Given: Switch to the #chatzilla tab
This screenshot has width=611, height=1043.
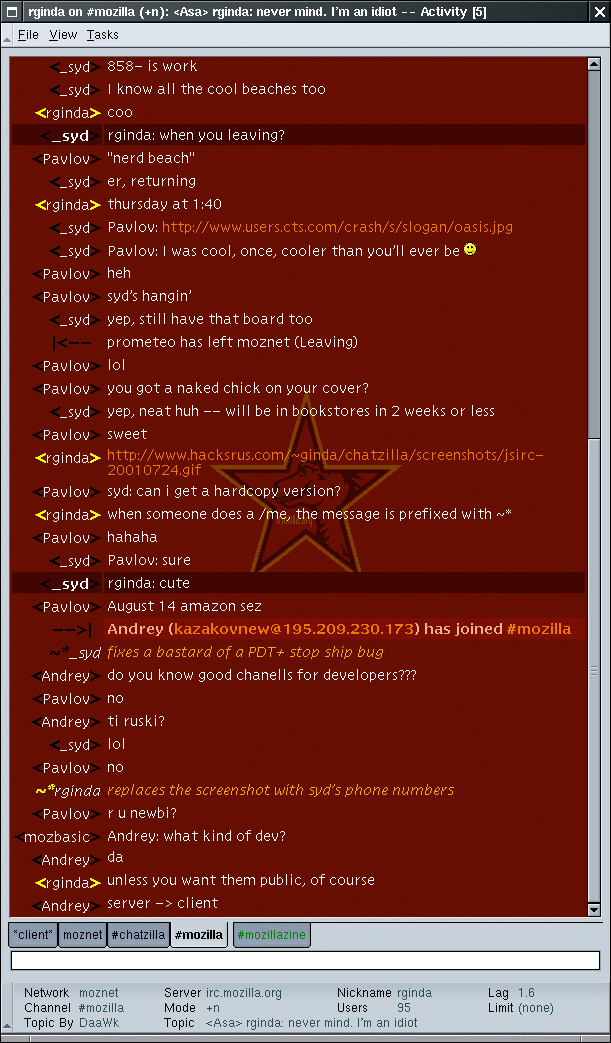Looking at the screenshot, I should point(138,935).
